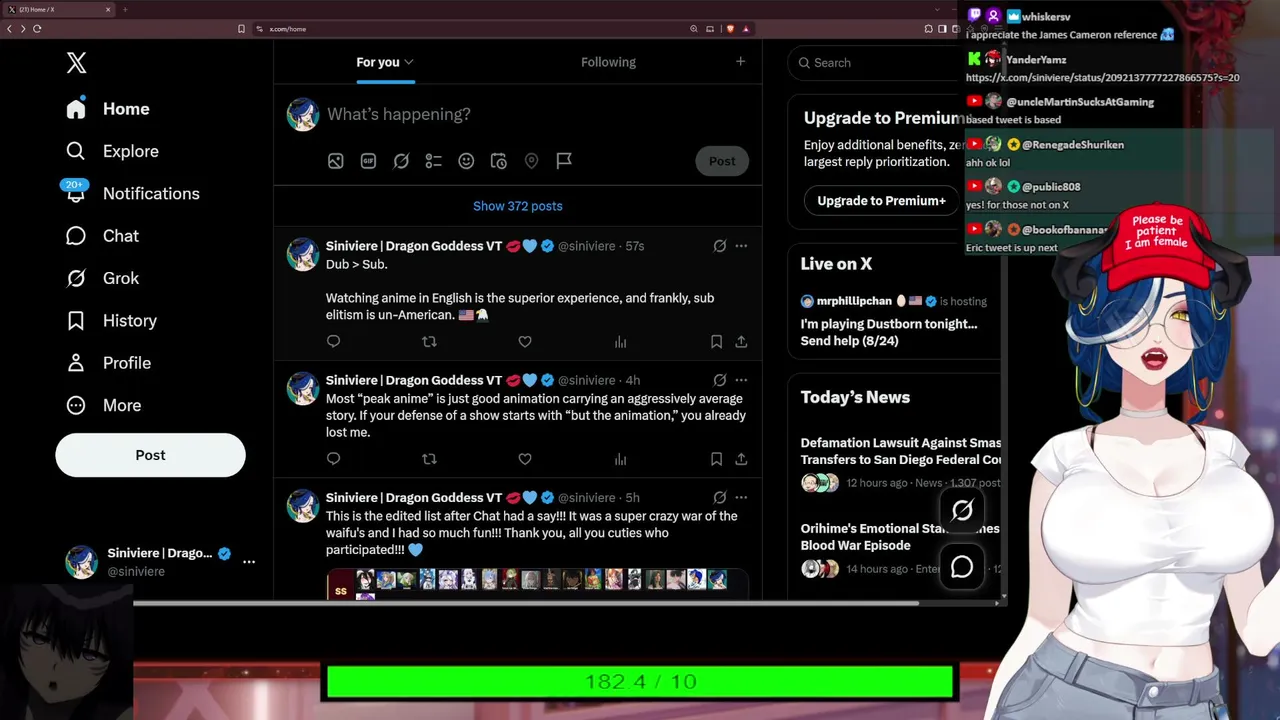This screenshot has height=720, width=1280.
Task: Click the @siniviere handle on 57s post
Action: (x=586, y=246)
